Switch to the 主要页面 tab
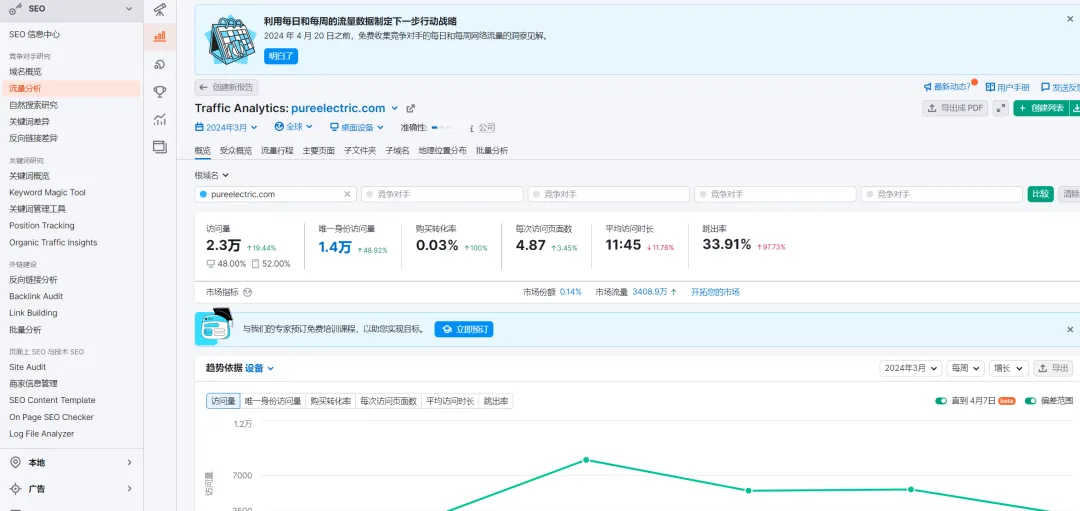 [318, 151]
